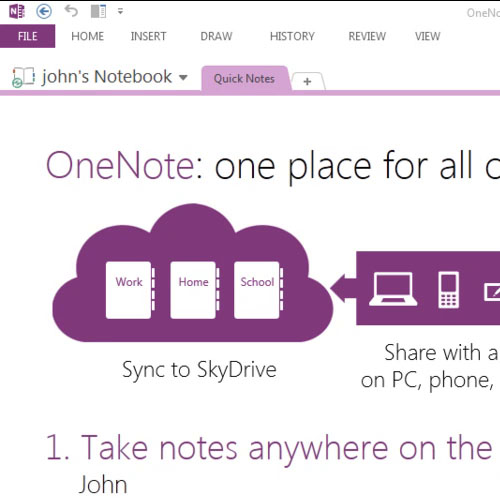Switch to the INSERT ribbon tab
The width and height of the screenshot is (500, 500).
(148, 36)
